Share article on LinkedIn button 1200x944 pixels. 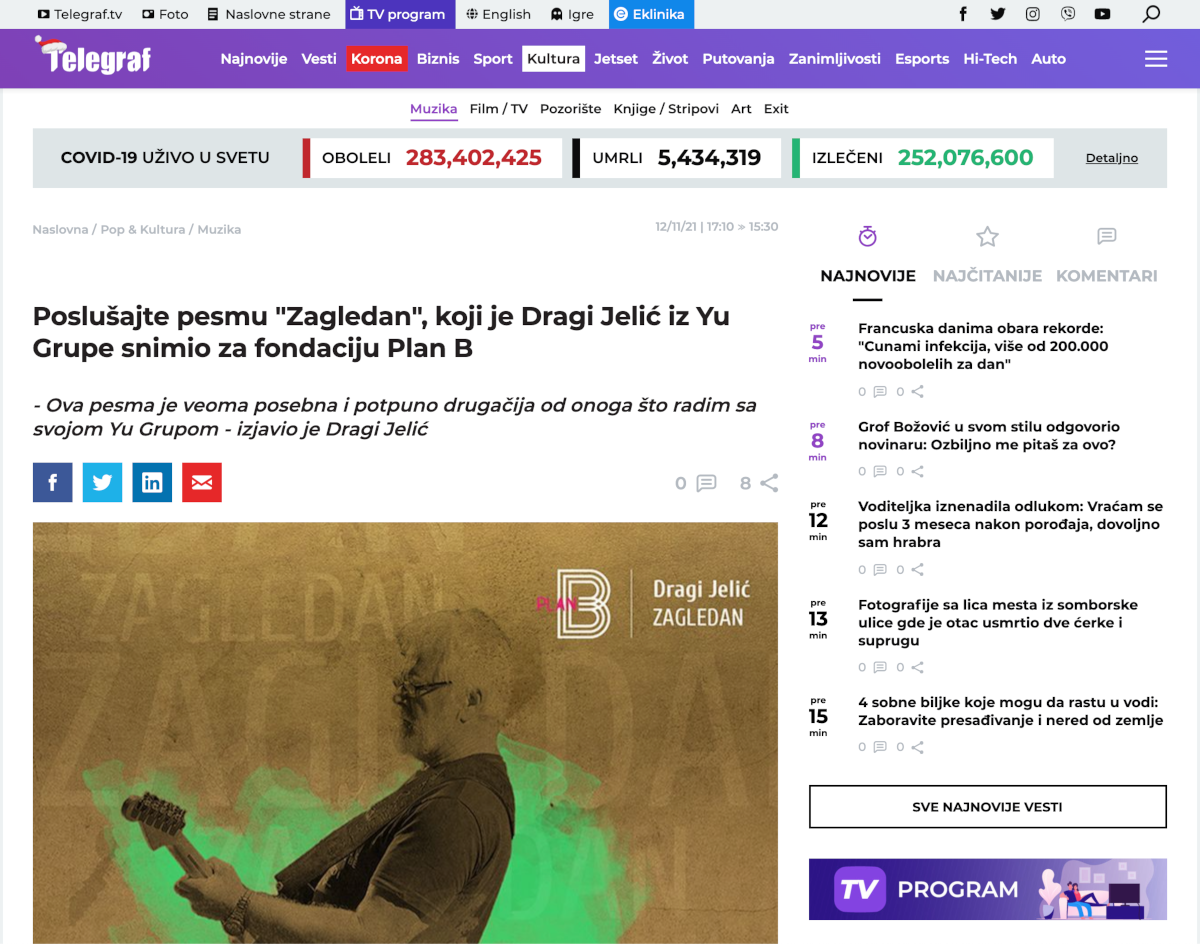pyautogui.click(x=152, y=482)
